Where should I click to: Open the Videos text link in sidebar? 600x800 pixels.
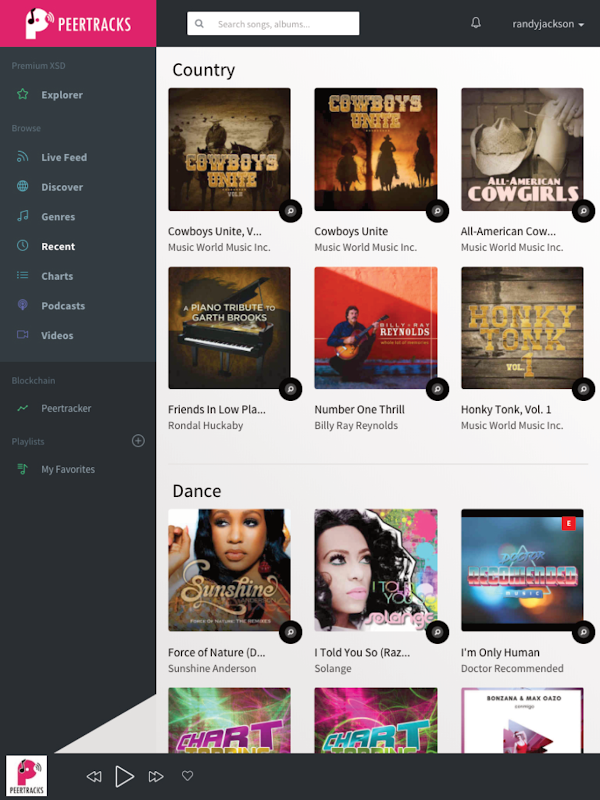pos(57,335)
